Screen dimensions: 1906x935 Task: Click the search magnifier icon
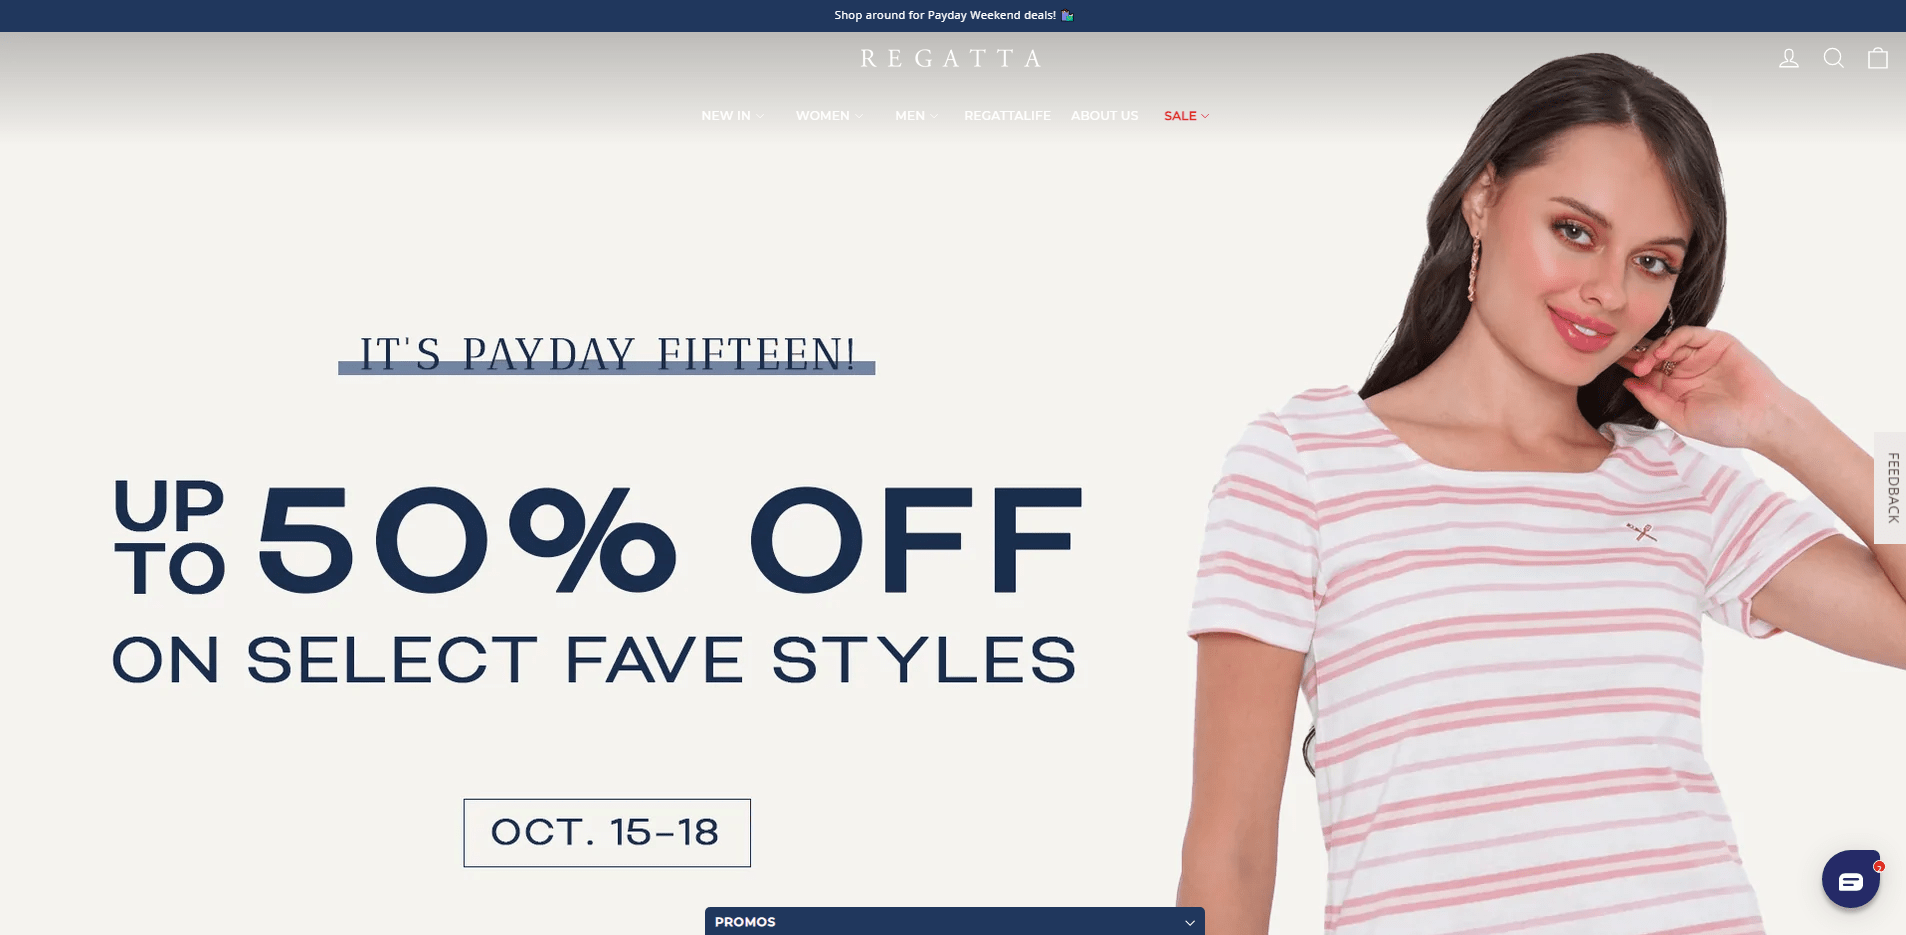pos(1833,59)
